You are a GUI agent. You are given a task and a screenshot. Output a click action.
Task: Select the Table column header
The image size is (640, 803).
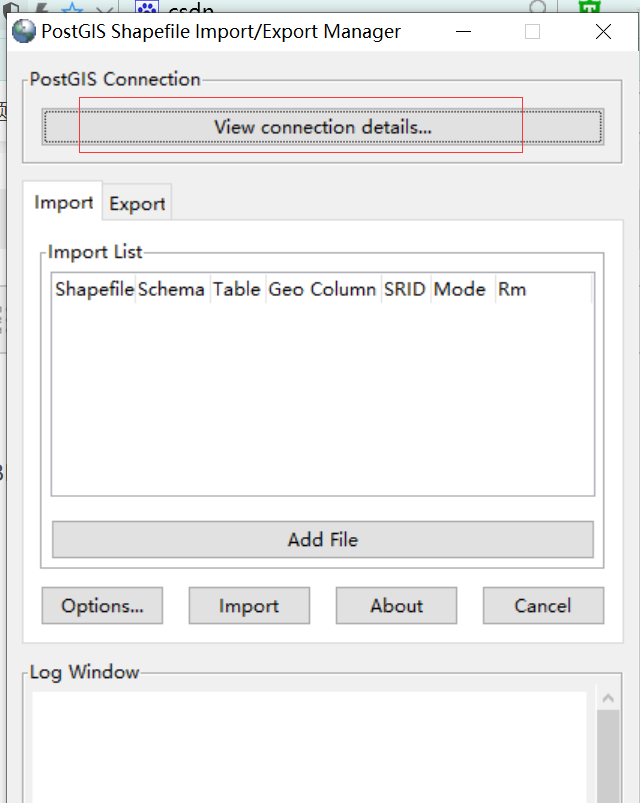tap(238, 289)
